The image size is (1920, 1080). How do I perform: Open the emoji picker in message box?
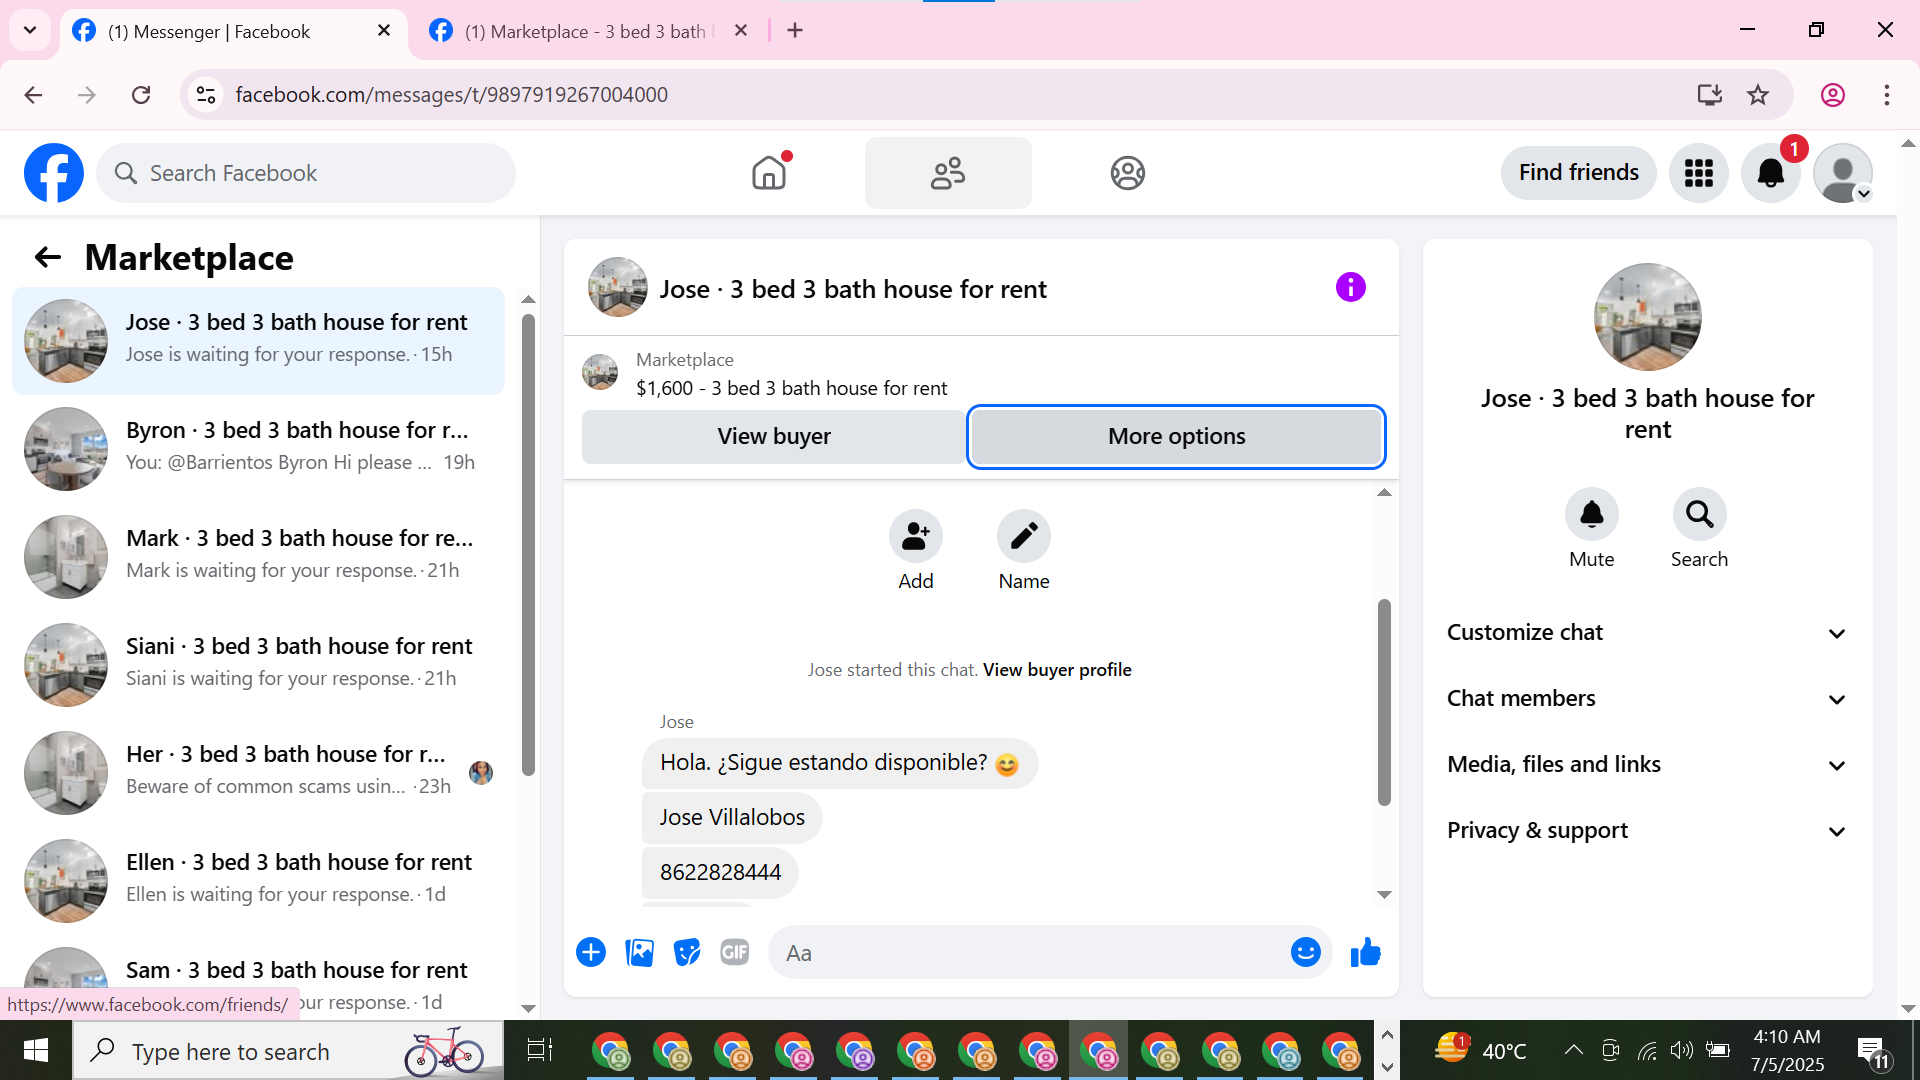1305,952
